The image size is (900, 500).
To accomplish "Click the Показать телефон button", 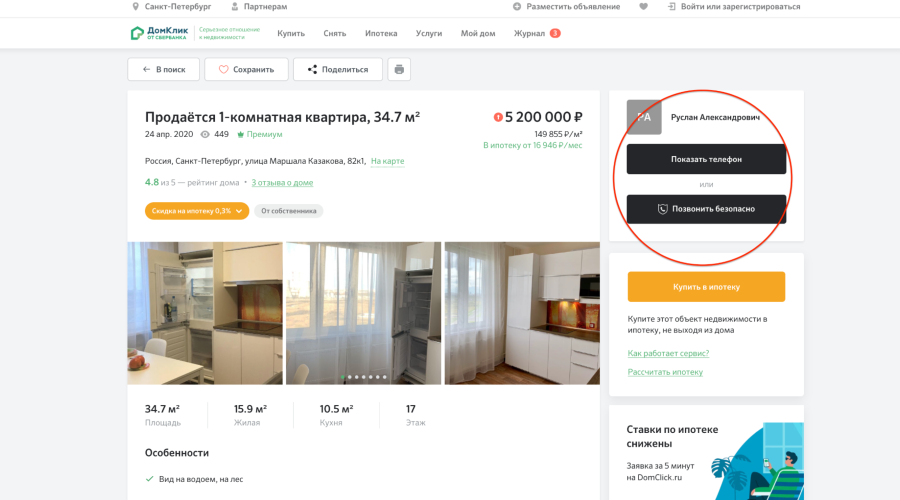I will 706,159.
